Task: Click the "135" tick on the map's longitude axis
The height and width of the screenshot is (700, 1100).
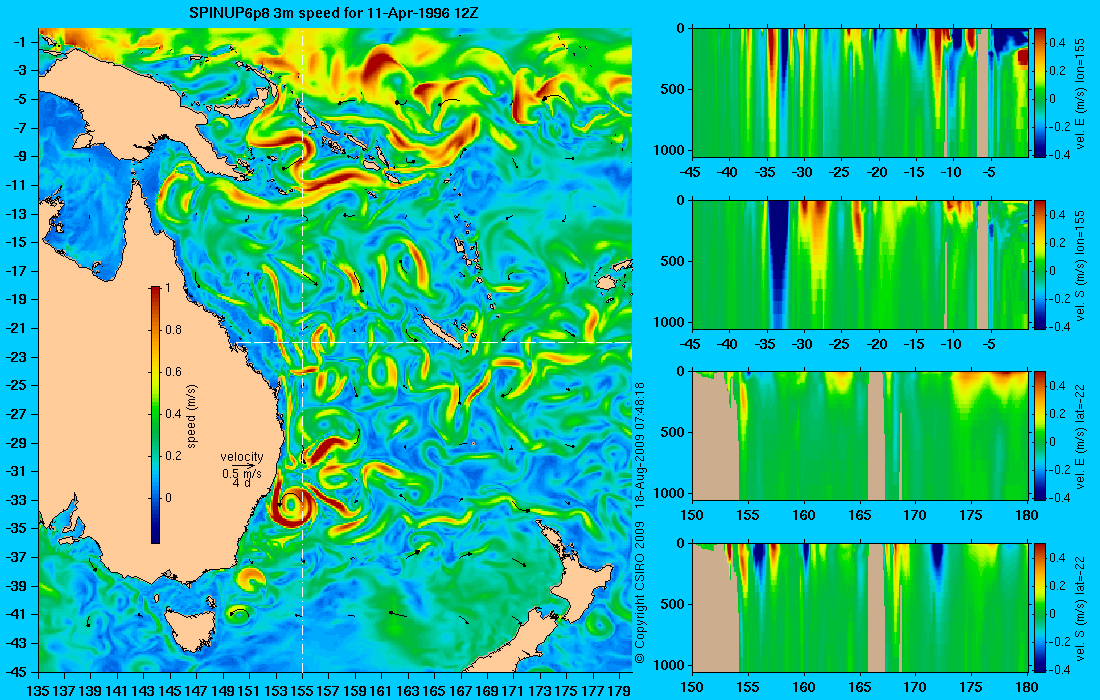Action: 38,691
